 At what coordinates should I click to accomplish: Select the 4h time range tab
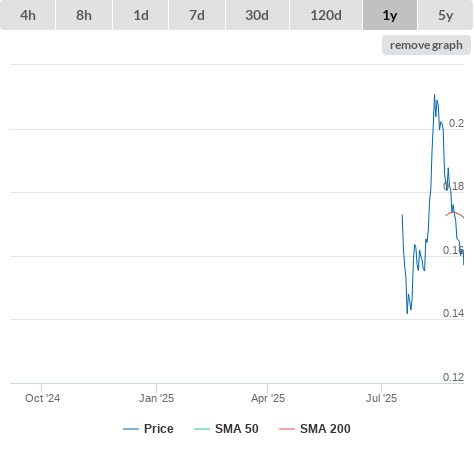[28, 15]
